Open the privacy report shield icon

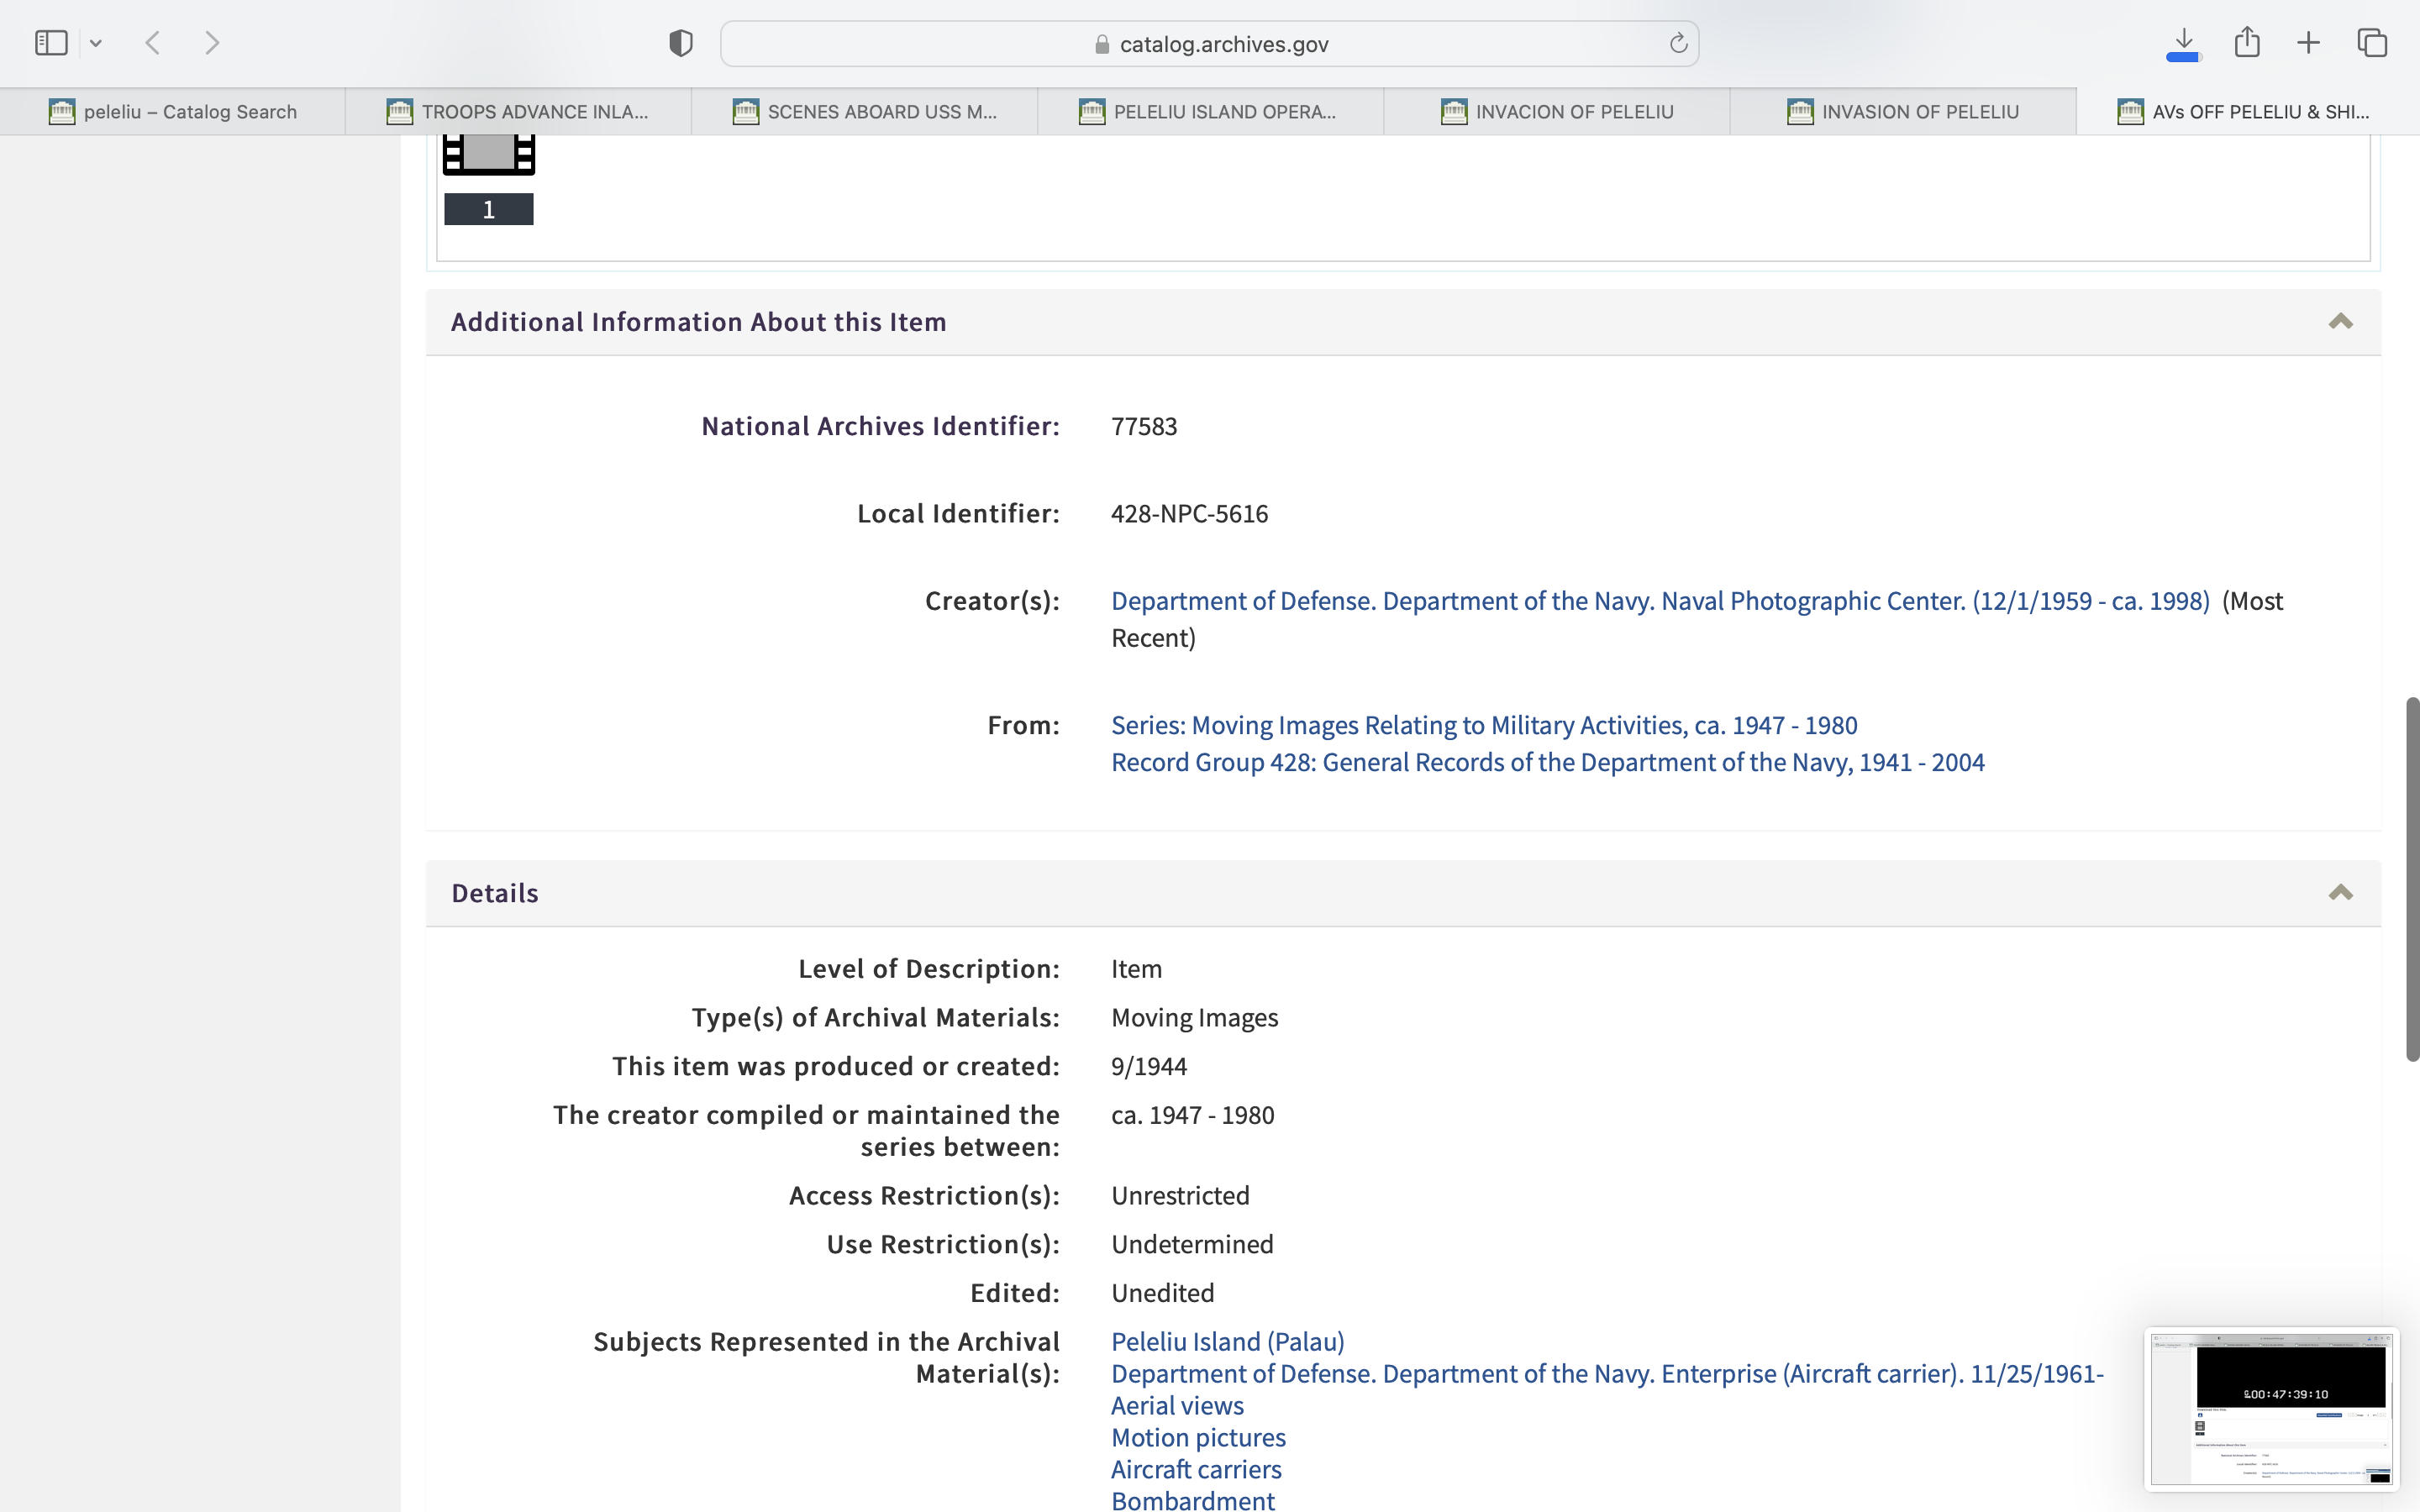tap(681, 43)
